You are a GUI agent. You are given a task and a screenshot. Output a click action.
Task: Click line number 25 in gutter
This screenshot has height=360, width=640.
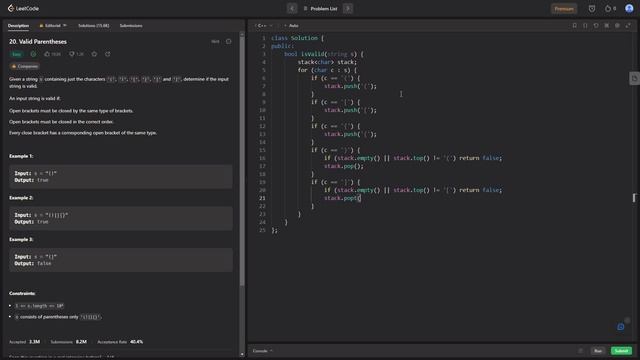[x=262, y=230]
